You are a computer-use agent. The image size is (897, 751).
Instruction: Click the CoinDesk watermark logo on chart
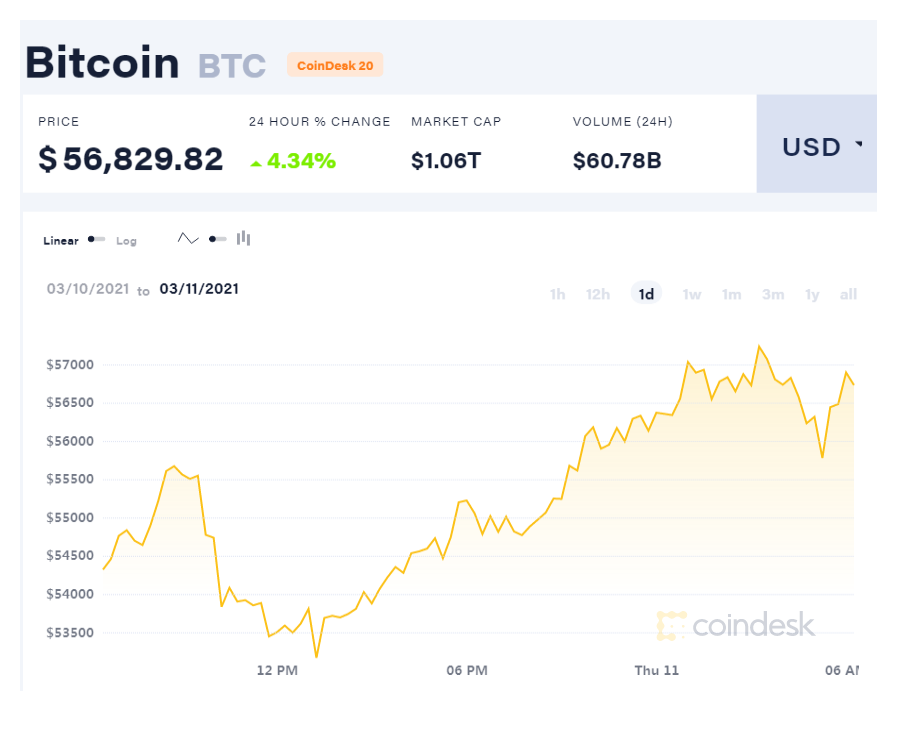pos(736,625)
